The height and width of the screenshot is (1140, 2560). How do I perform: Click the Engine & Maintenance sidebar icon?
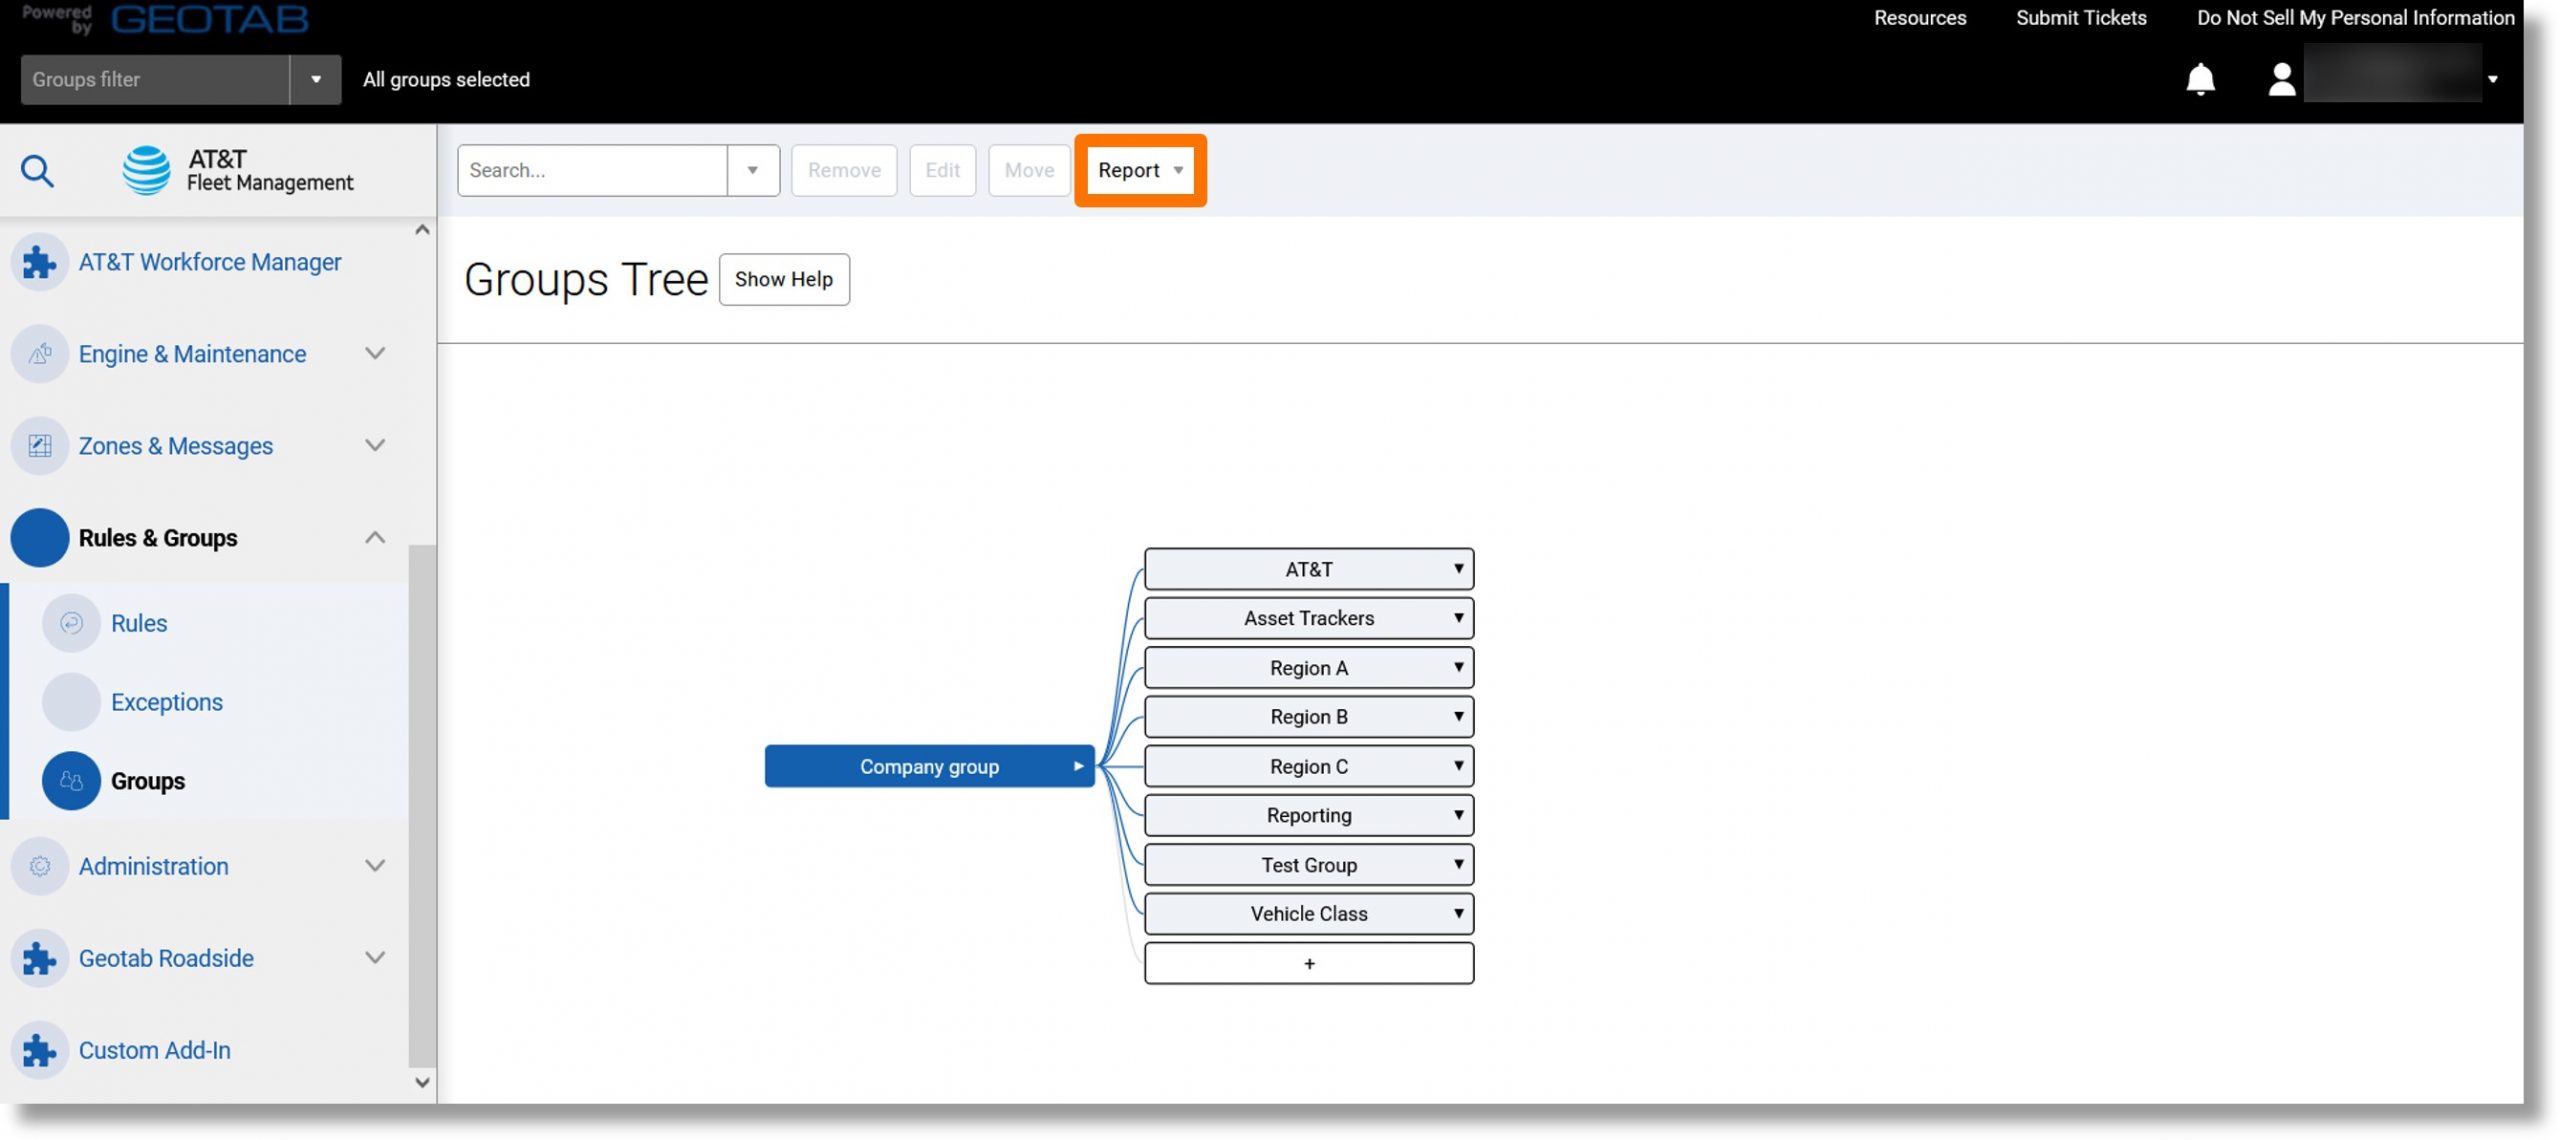click(39, 353)
